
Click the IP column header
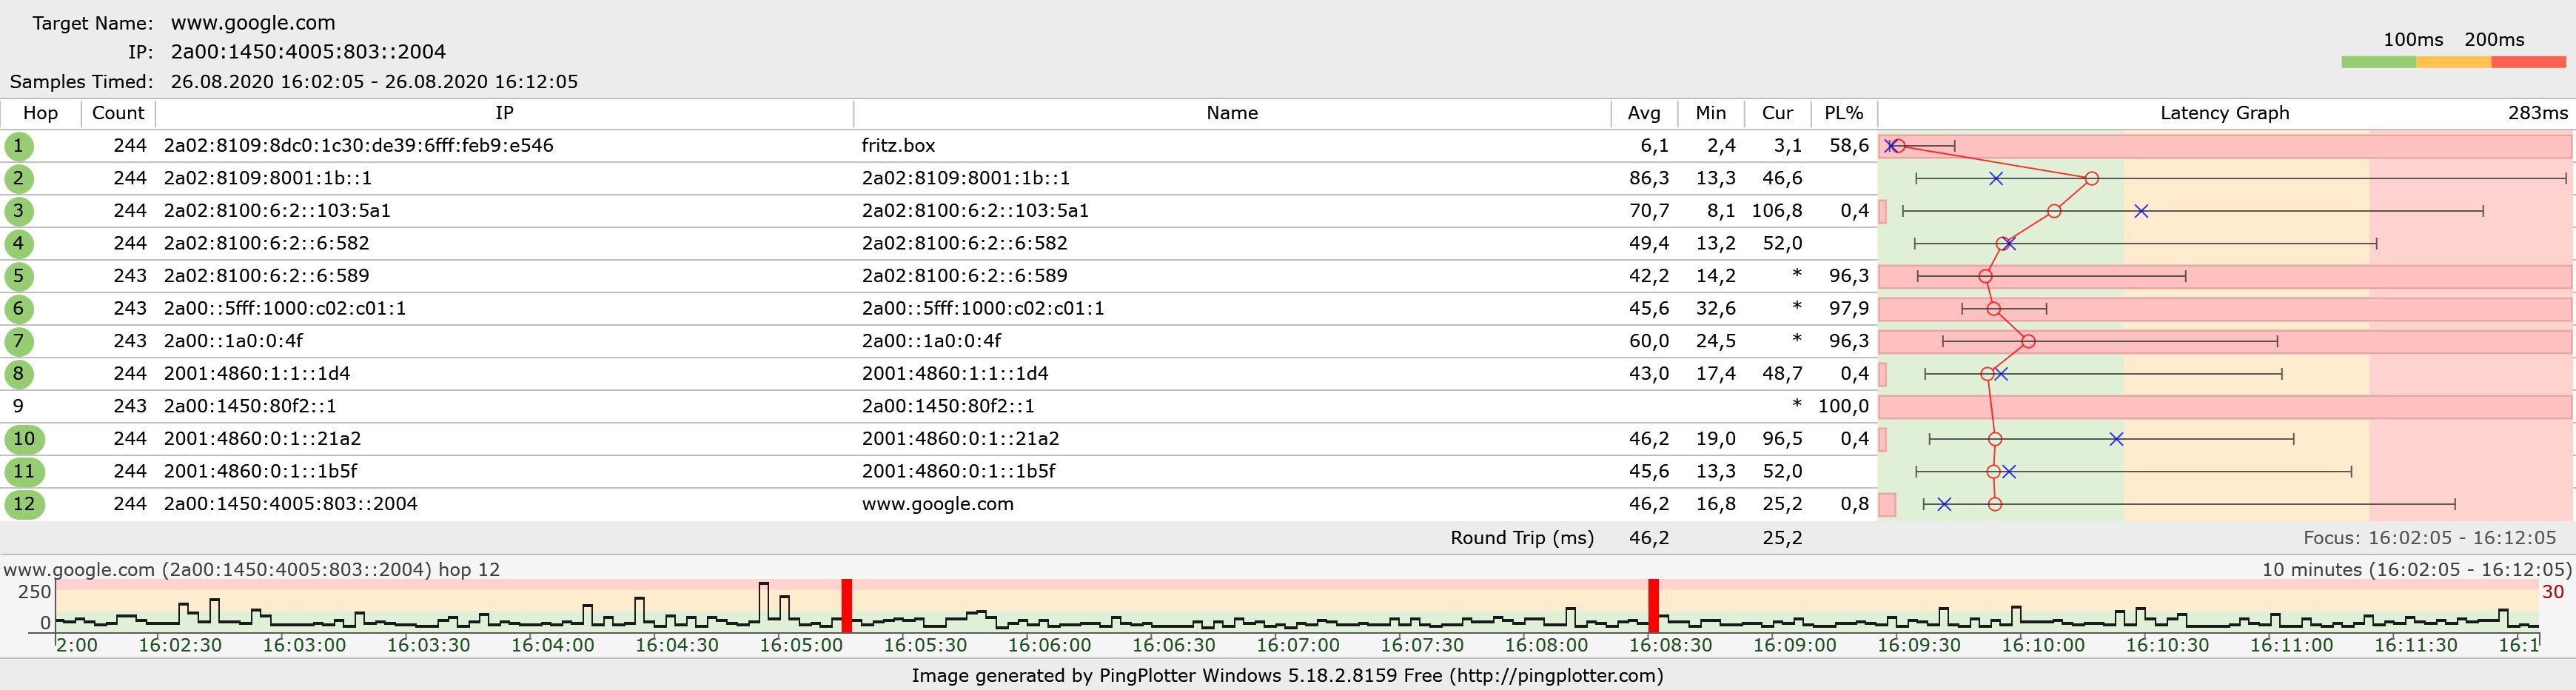pos(505,113)
